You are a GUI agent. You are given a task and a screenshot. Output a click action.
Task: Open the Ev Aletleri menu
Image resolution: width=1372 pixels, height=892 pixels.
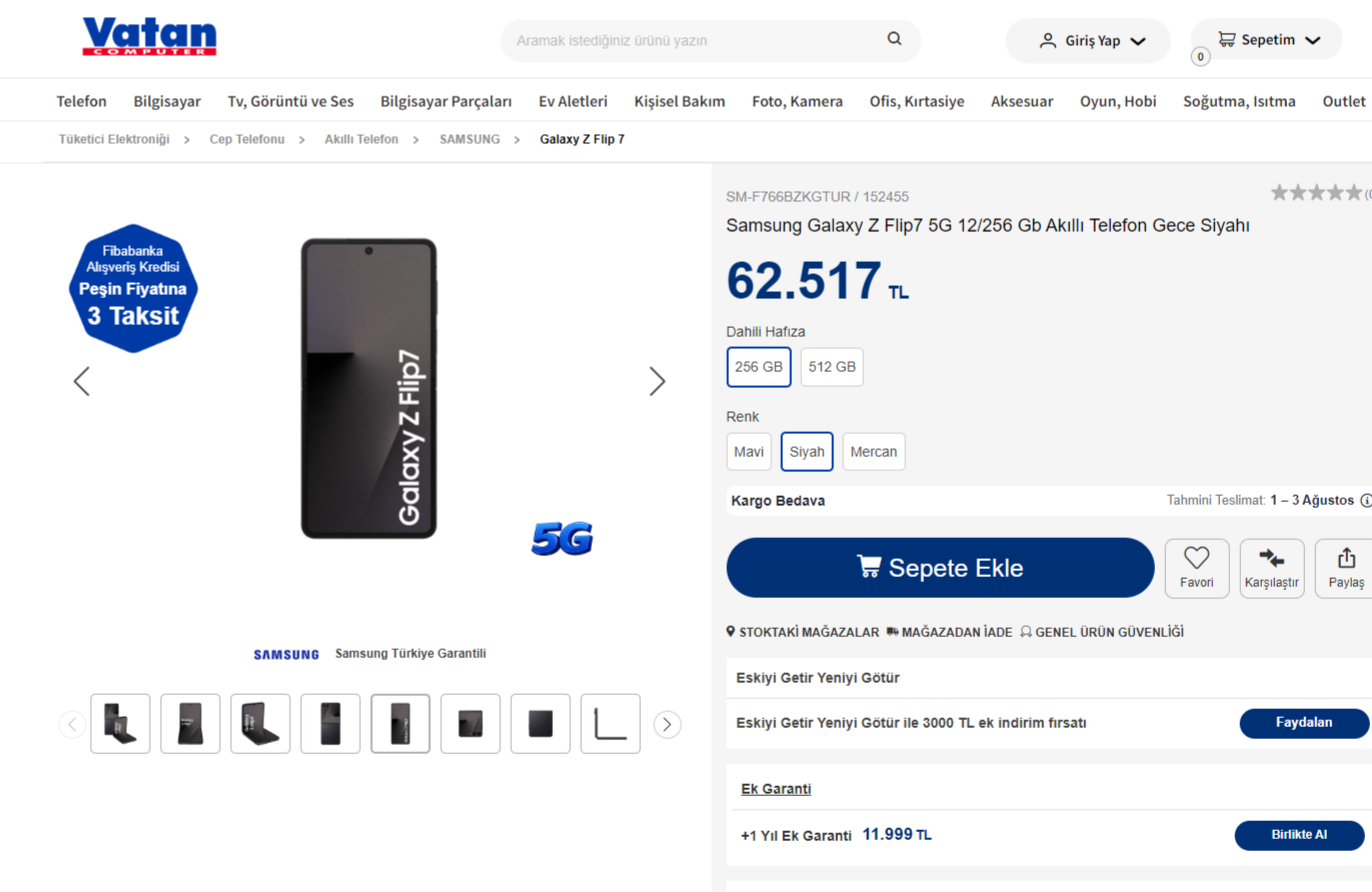coord(573,101)
